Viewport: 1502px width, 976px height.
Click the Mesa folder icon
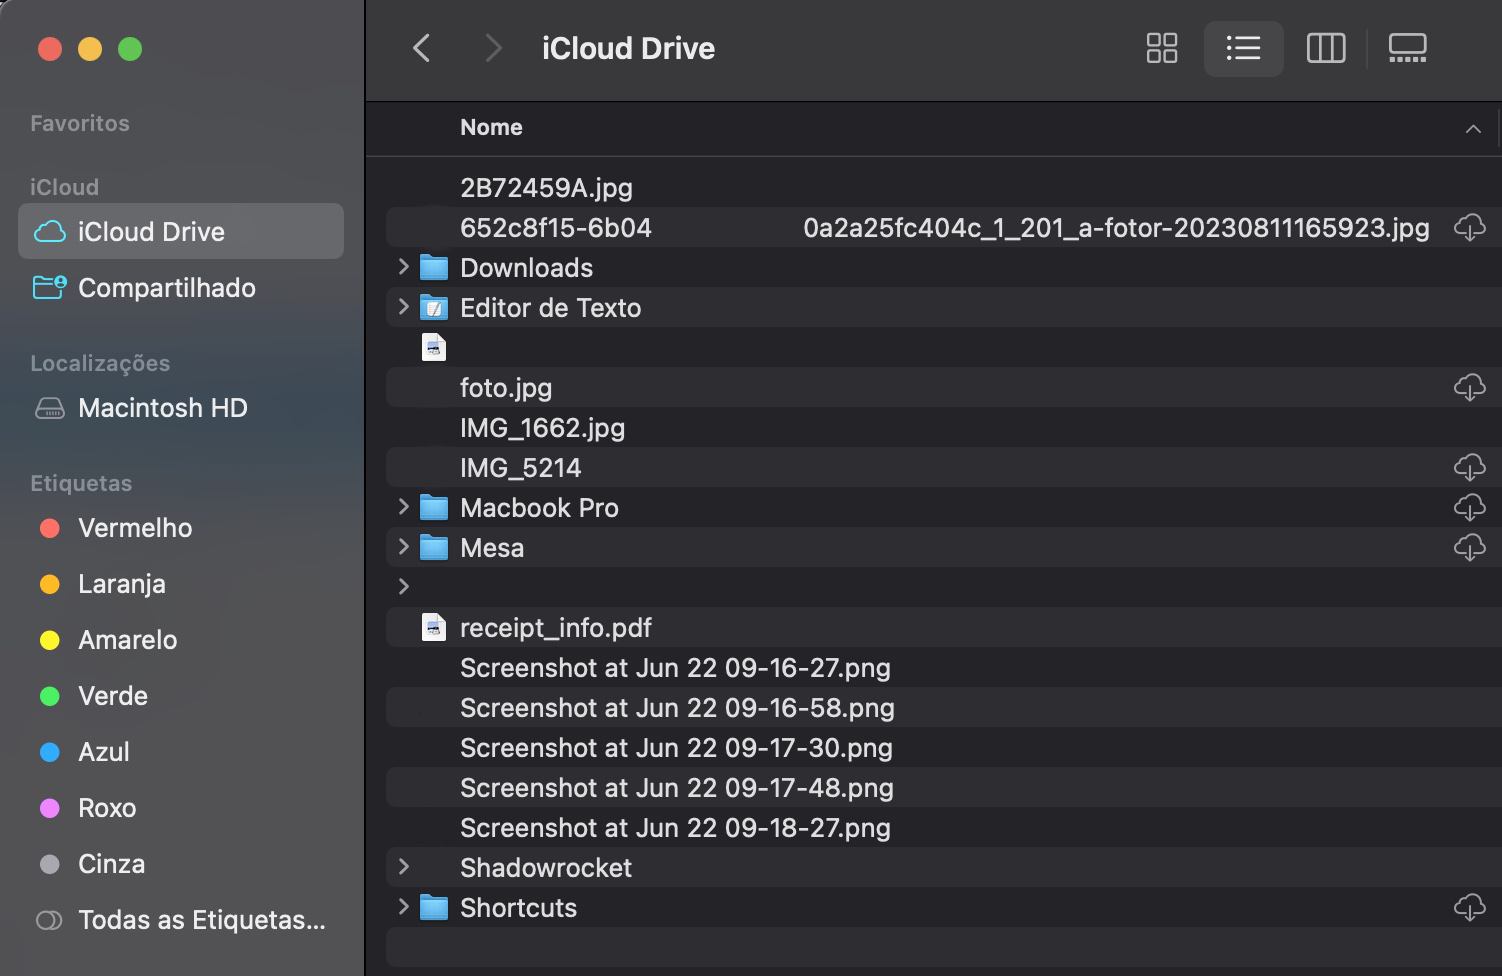[434, 548]
